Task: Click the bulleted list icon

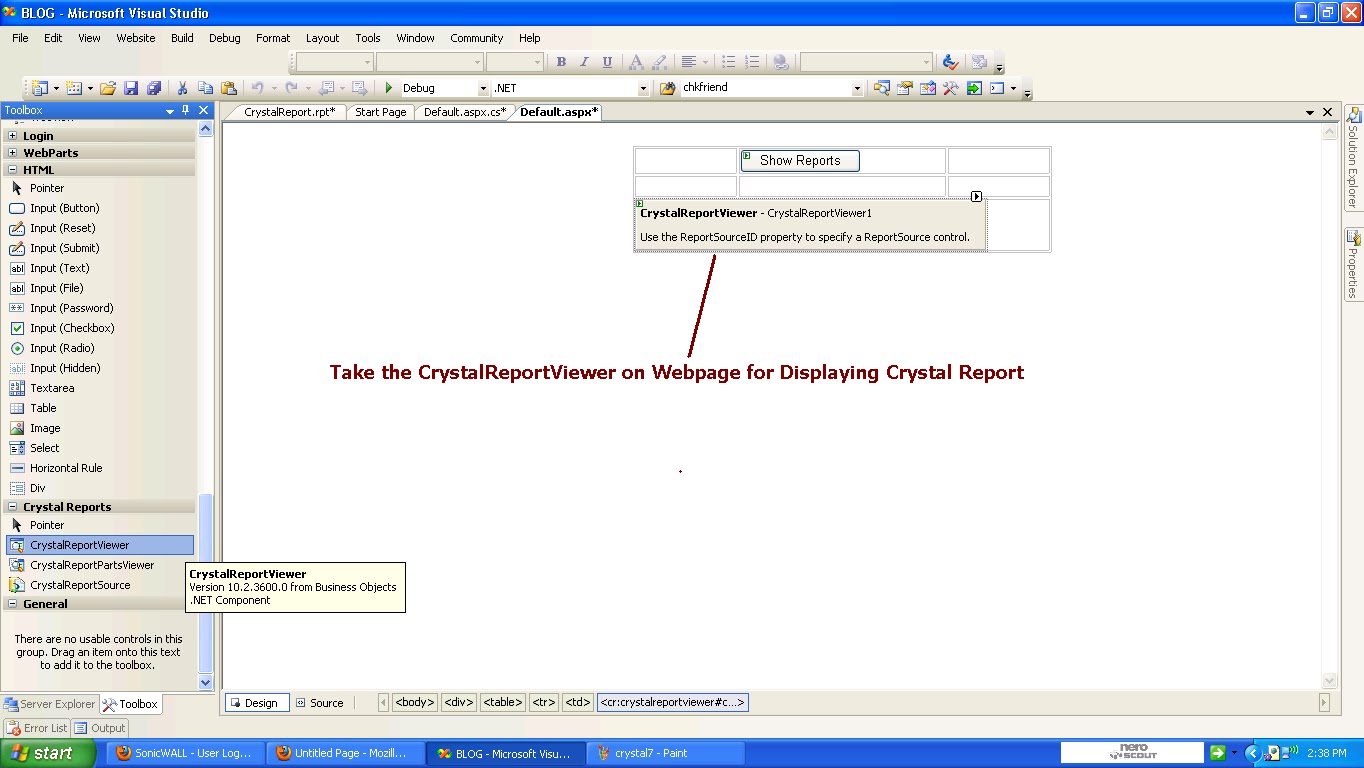Action: click(729, 62)
